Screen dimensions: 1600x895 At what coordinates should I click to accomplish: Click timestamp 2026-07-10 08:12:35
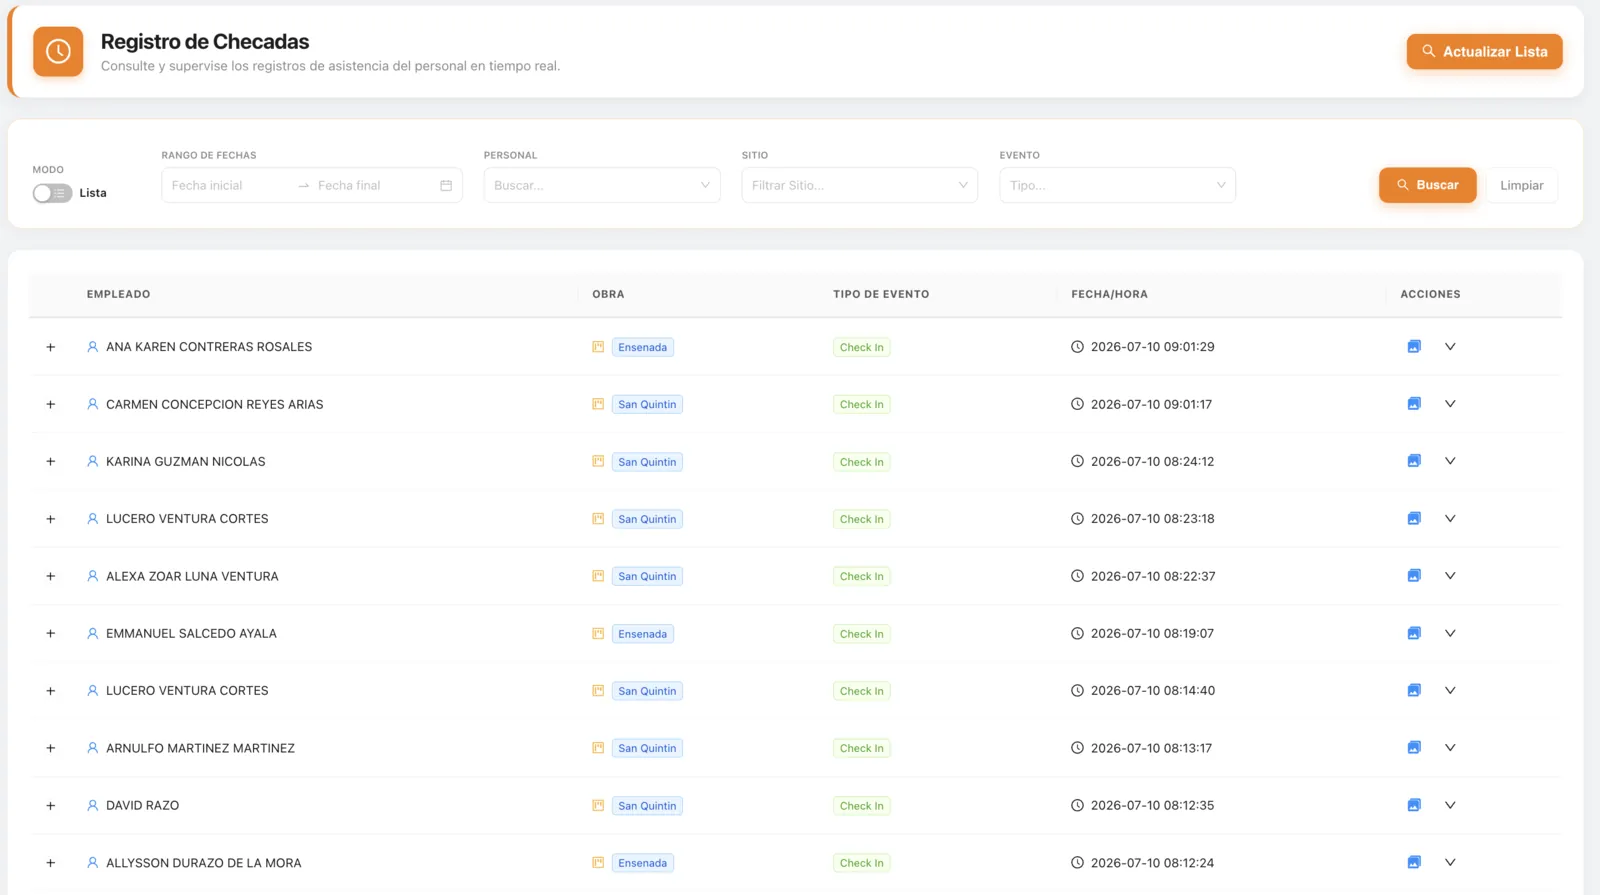1152,805
